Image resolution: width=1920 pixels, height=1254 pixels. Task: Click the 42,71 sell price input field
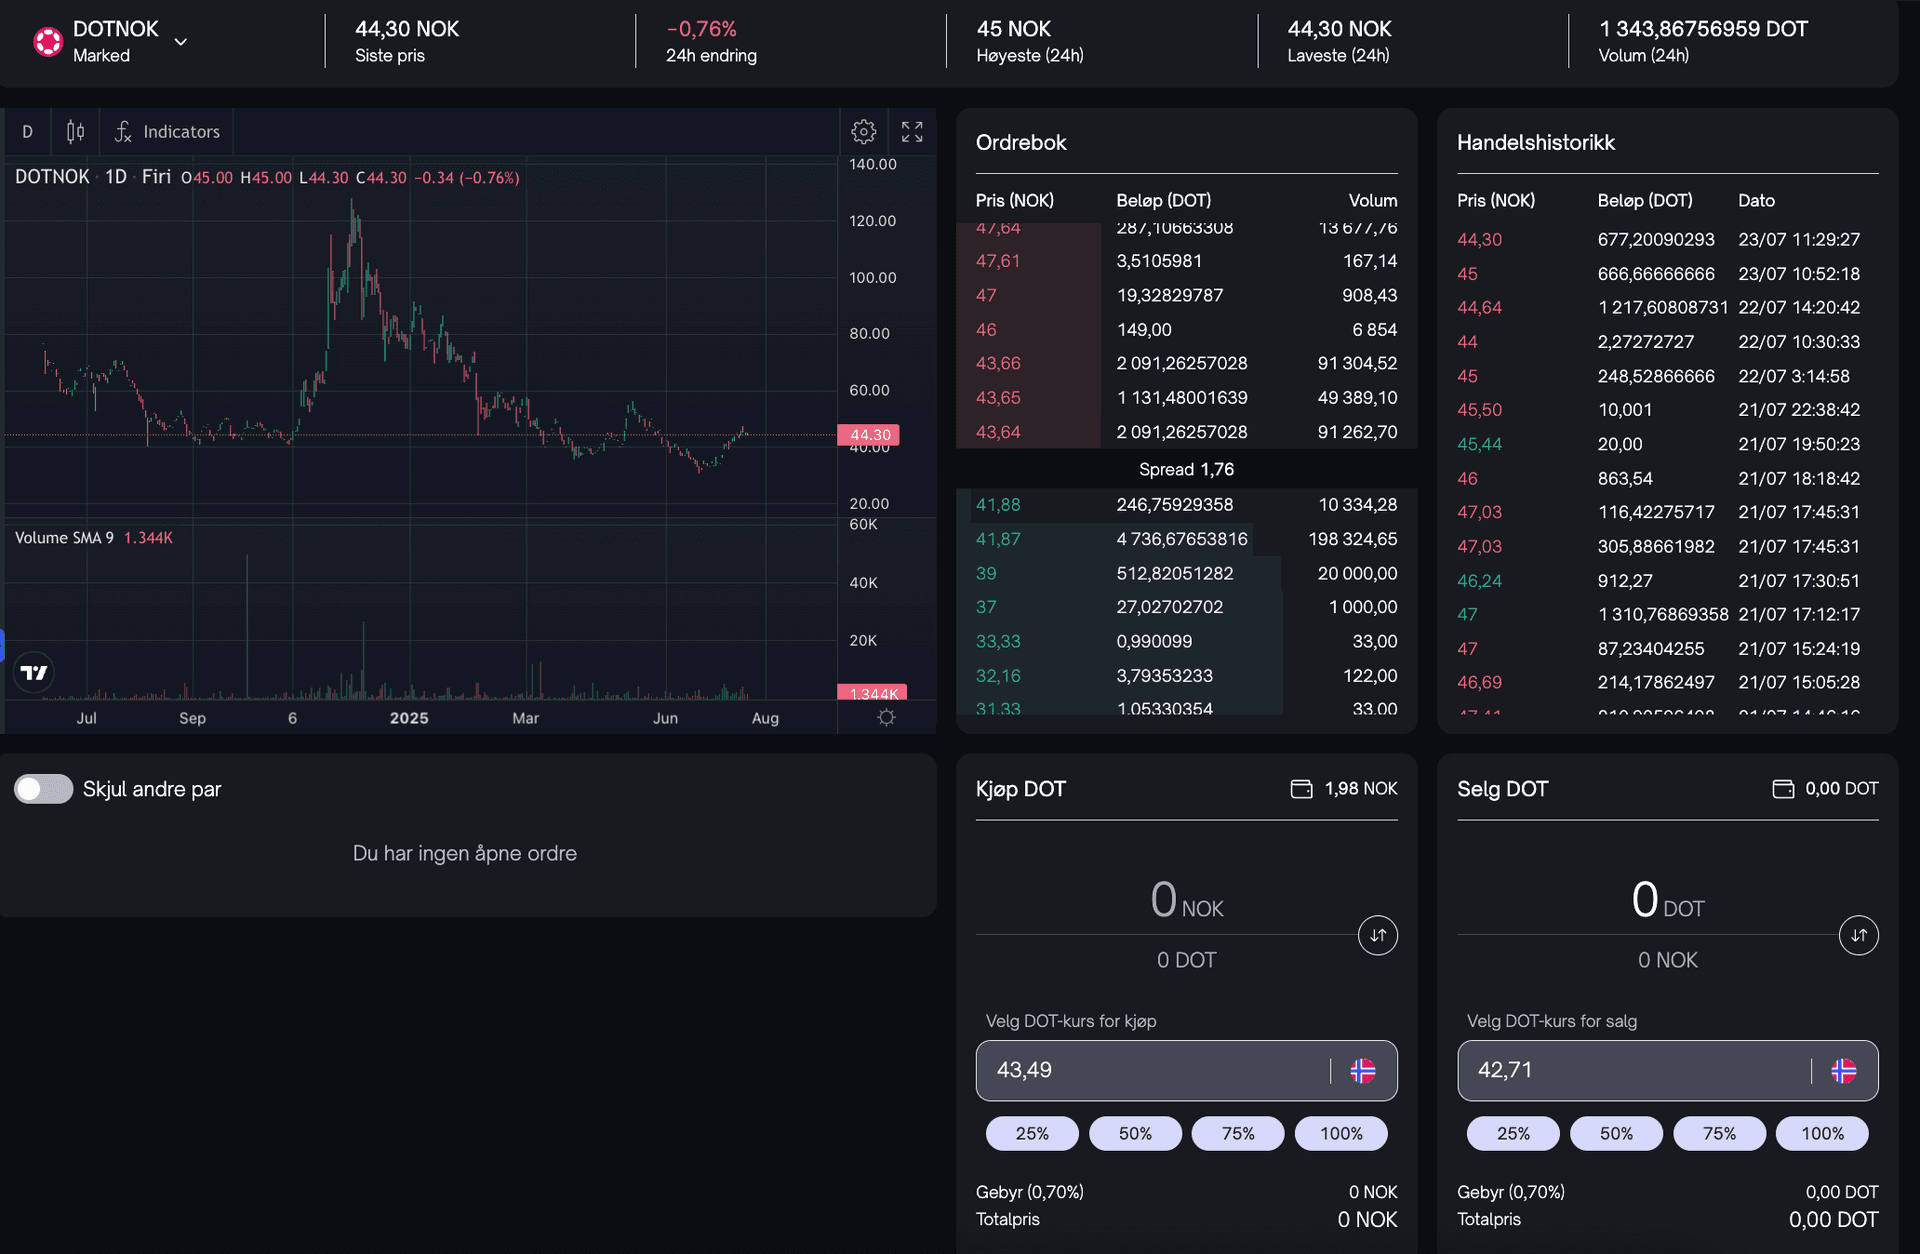pyautogui.click(x=1630, y=1070)
